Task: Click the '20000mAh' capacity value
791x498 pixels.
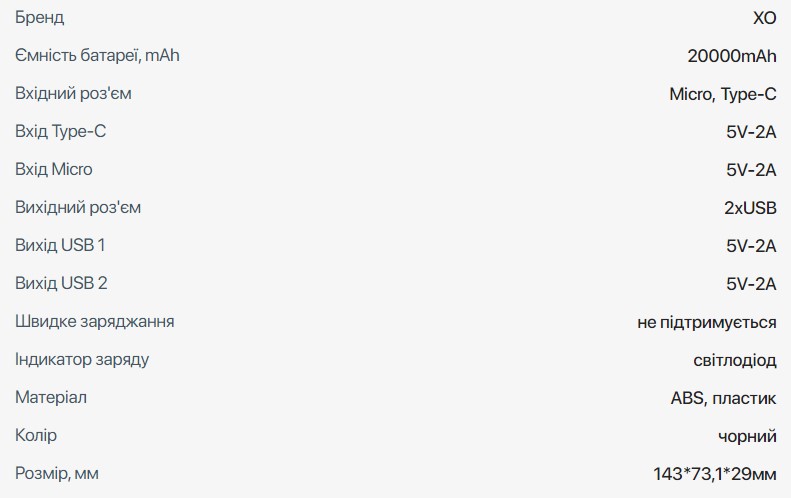Action: 732,56
